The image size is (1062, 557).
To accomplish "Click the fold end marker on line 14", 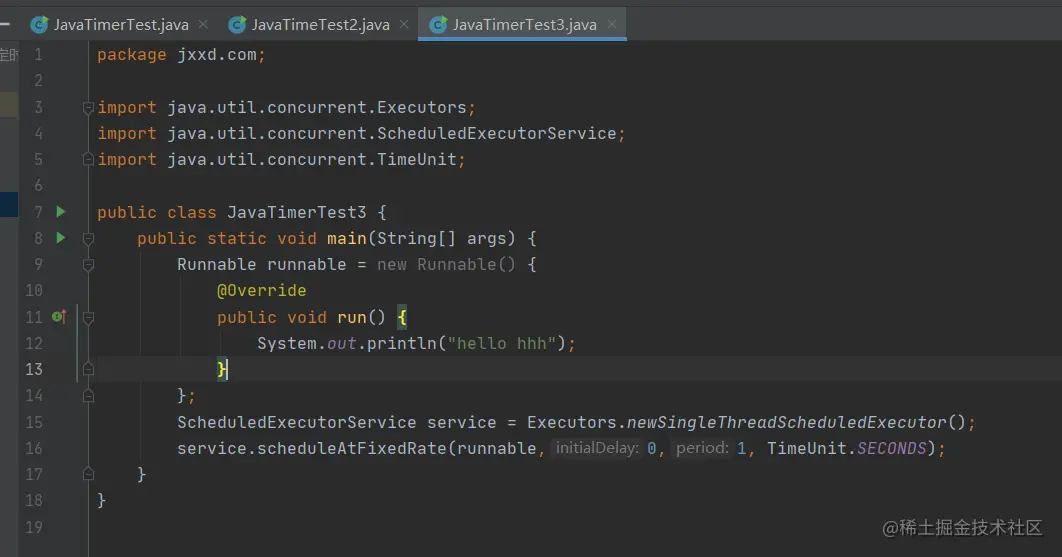I will pos(88,396).
